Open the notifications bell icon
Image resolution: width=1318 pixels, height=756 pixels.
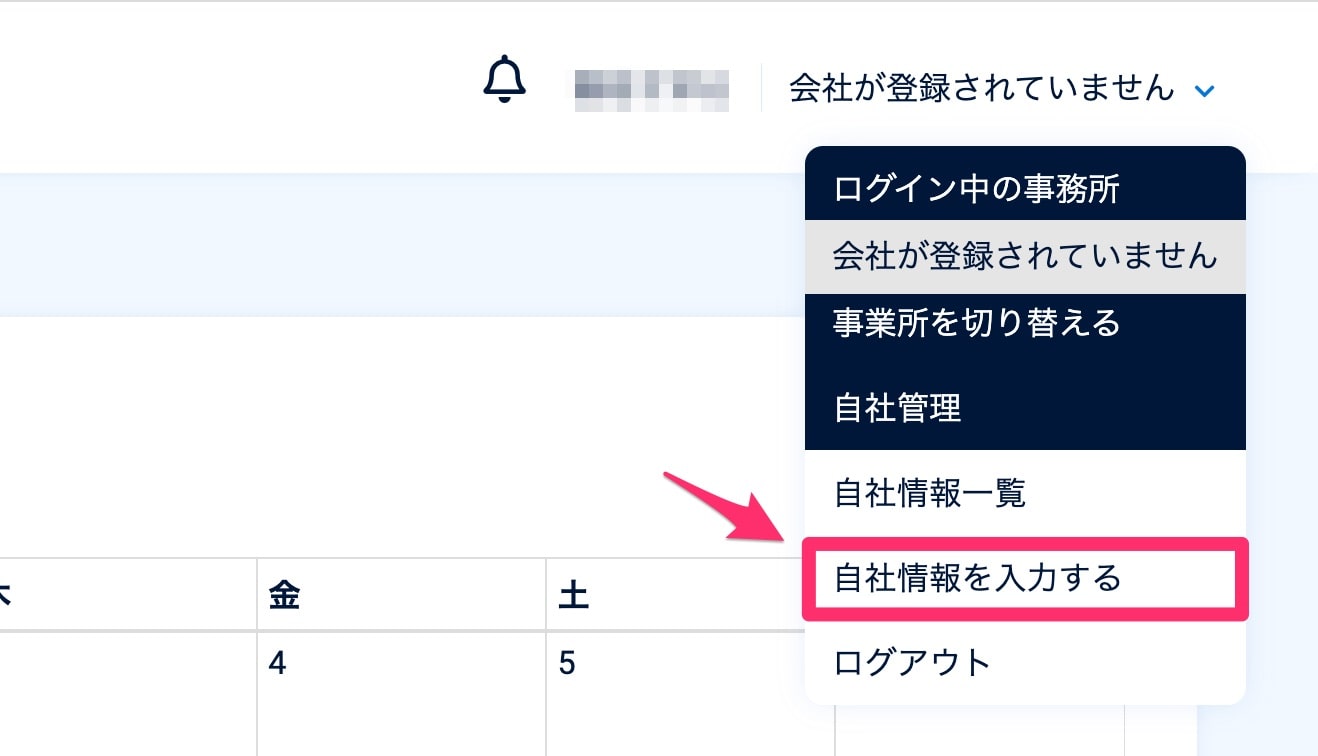point(504,80)
